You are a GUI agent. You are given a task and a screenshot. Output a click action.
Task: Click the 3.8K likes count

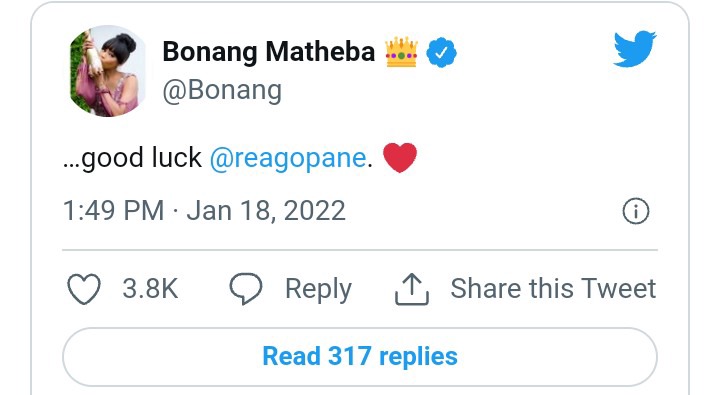pos(150,289)
